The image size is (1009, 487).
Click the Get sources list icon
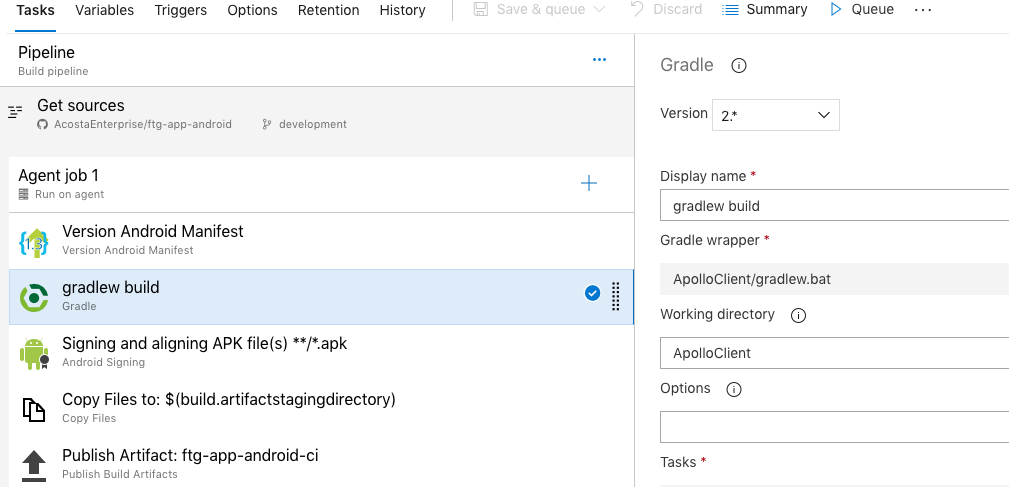[15, 112]
